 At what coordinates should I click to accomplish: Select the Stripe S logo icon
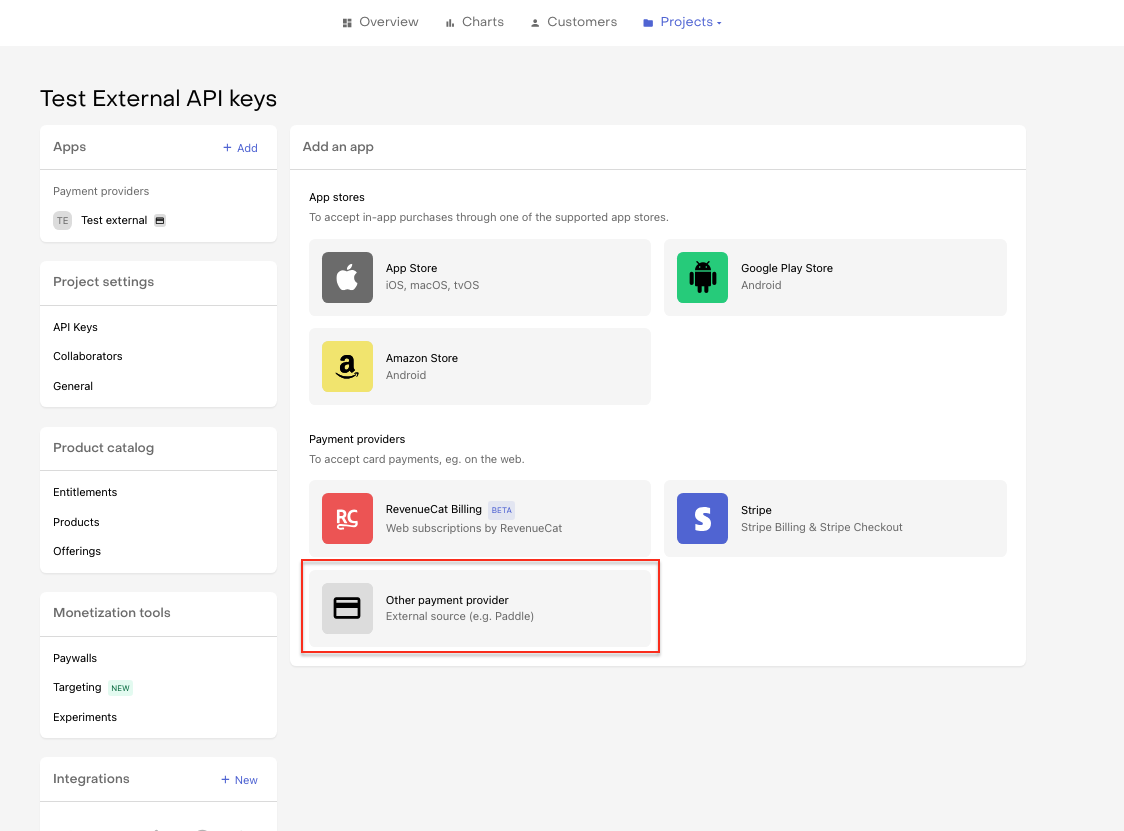[702, 518]
